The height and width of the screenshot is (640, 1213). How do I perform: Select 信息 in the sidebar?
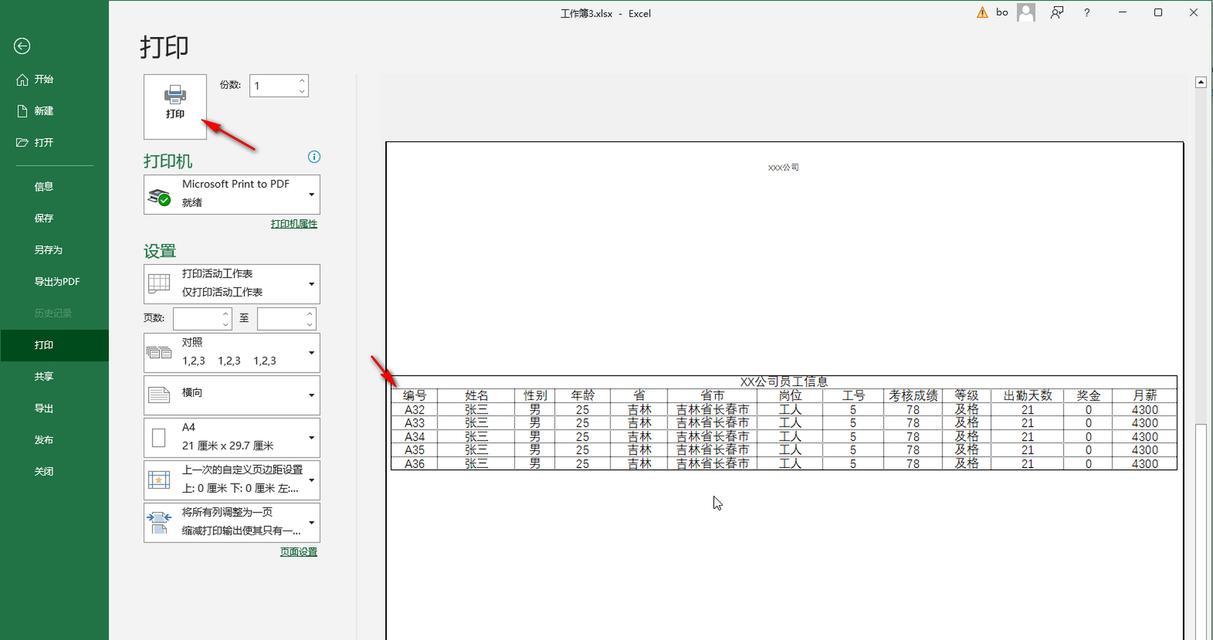pos(54,186)
